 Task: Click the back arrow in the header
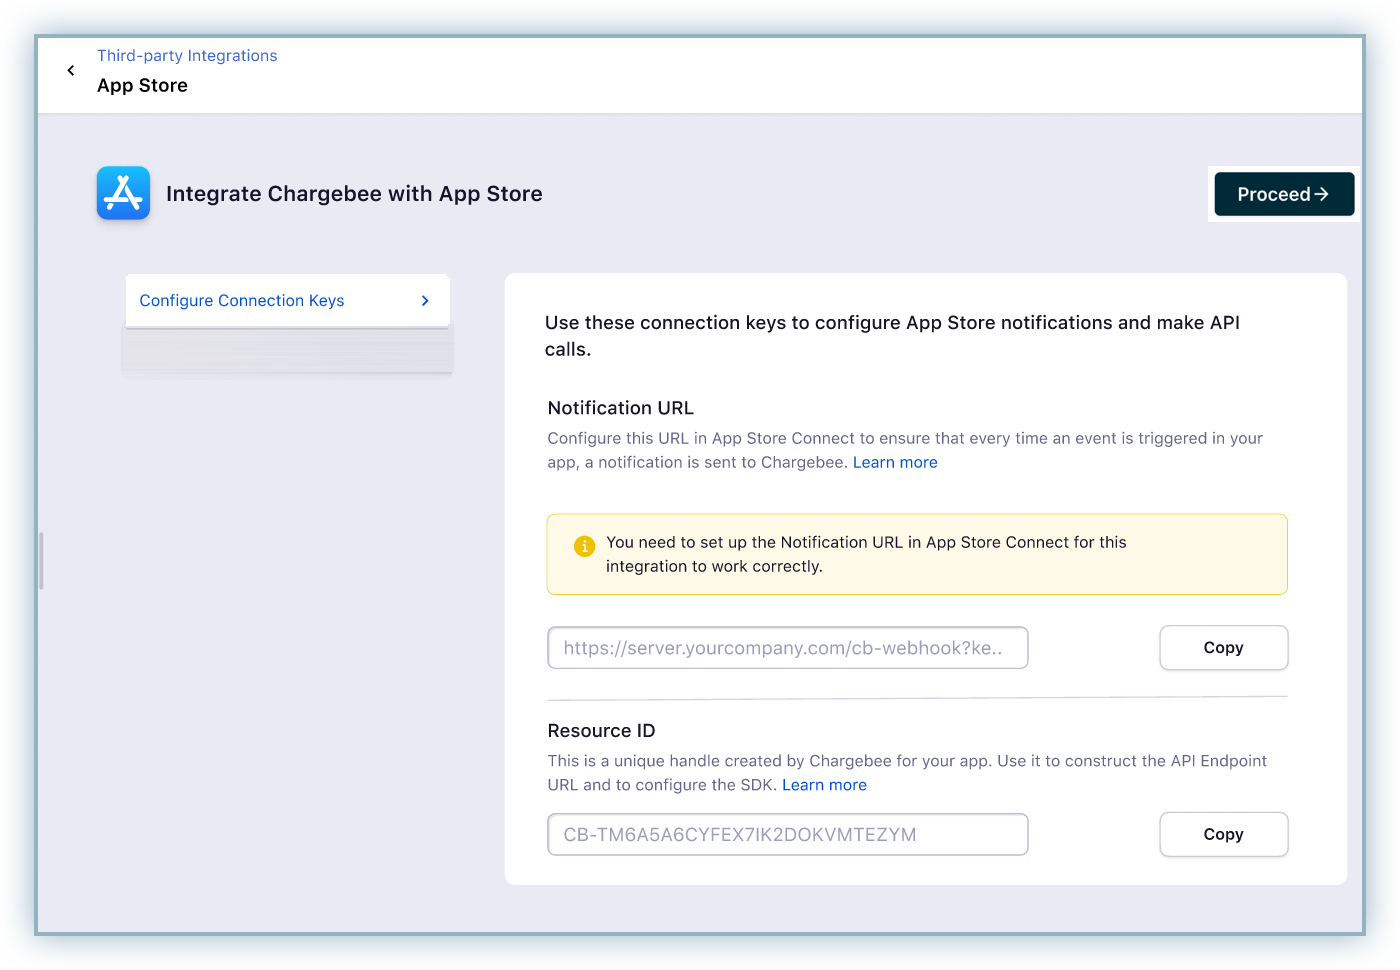[71, 70]
